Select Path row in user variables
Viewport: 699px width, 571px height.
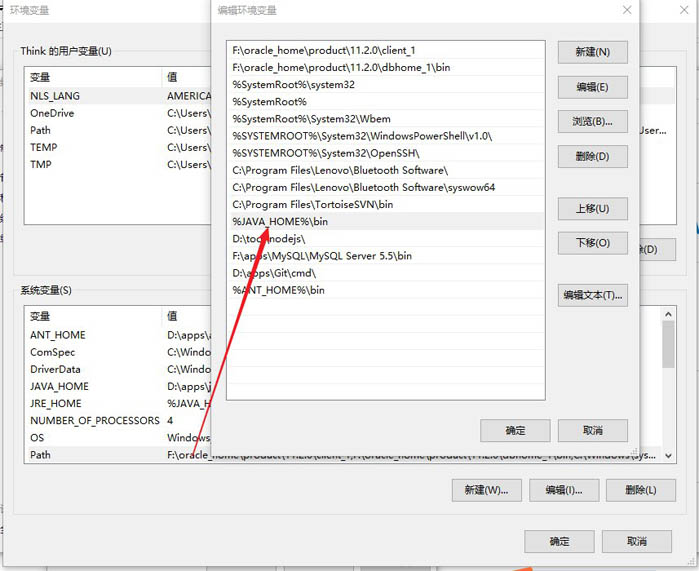[x=118, y=130]
